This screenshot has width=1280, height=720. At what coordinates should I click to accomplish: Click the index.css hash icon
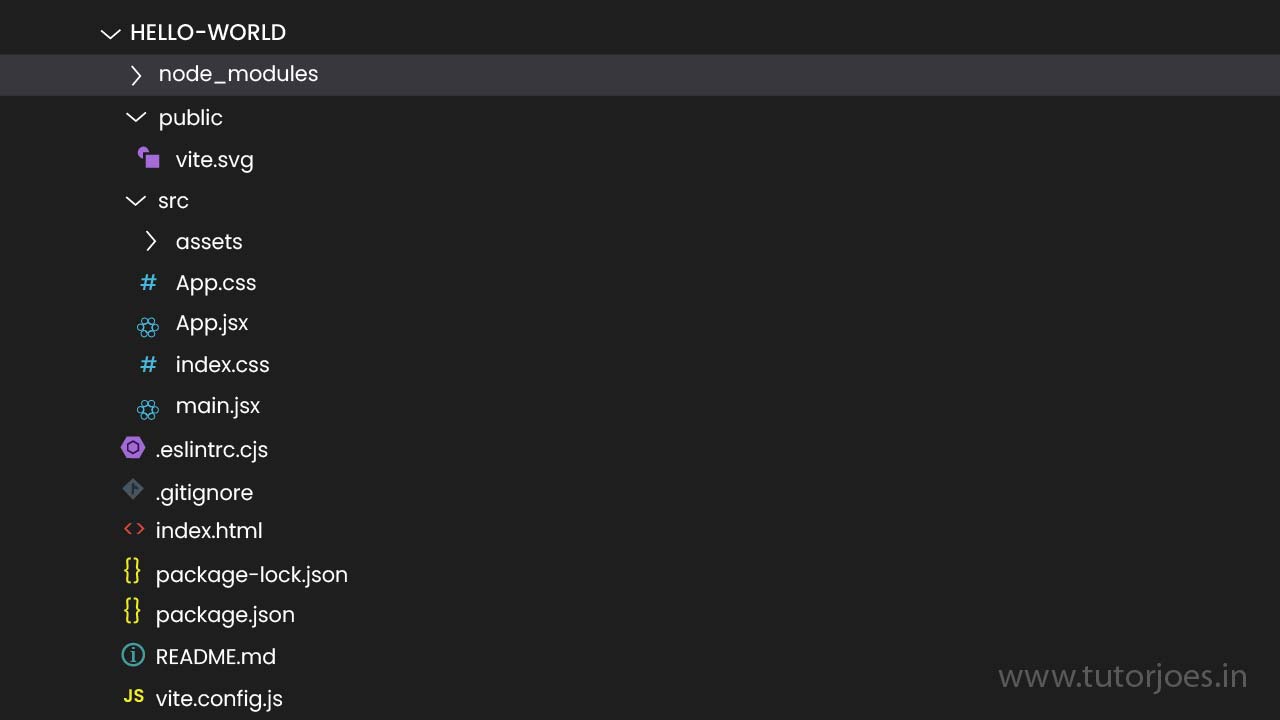148,365
